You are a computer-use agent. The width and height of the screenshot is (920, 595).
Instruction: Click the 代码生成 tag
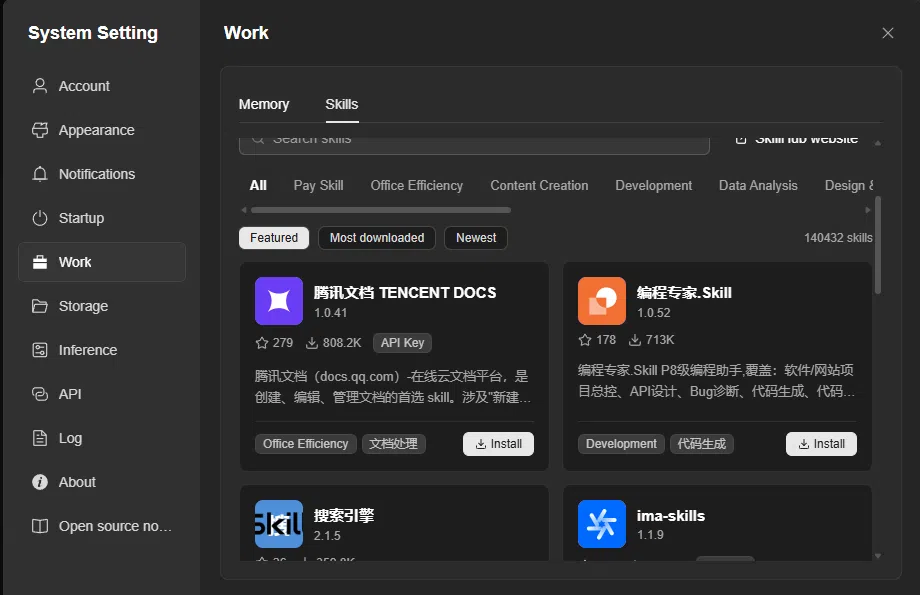702,444
